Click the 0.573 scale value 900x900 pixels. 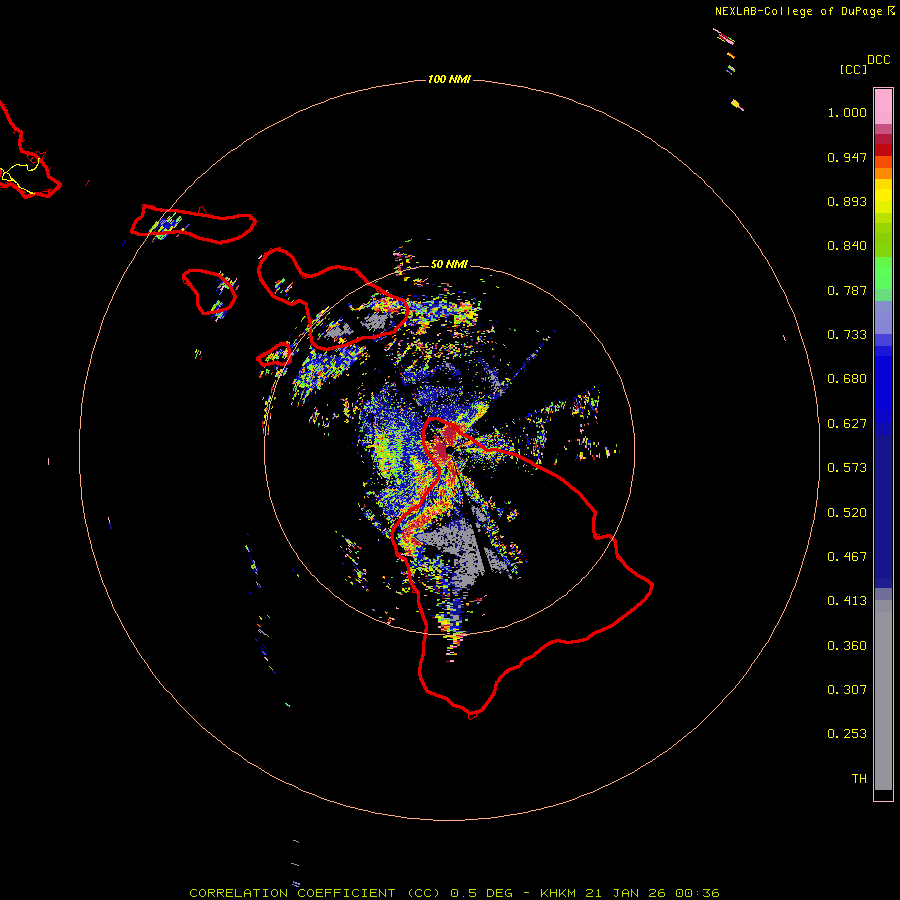pyautogui.click(x=847, y=468)
